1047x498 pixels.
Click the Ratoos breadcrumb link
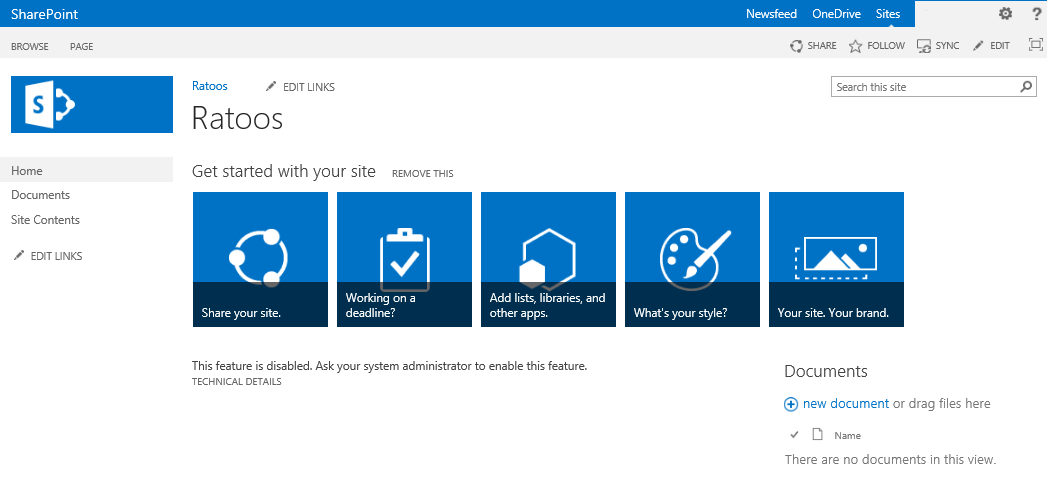(x=210, y=86)
